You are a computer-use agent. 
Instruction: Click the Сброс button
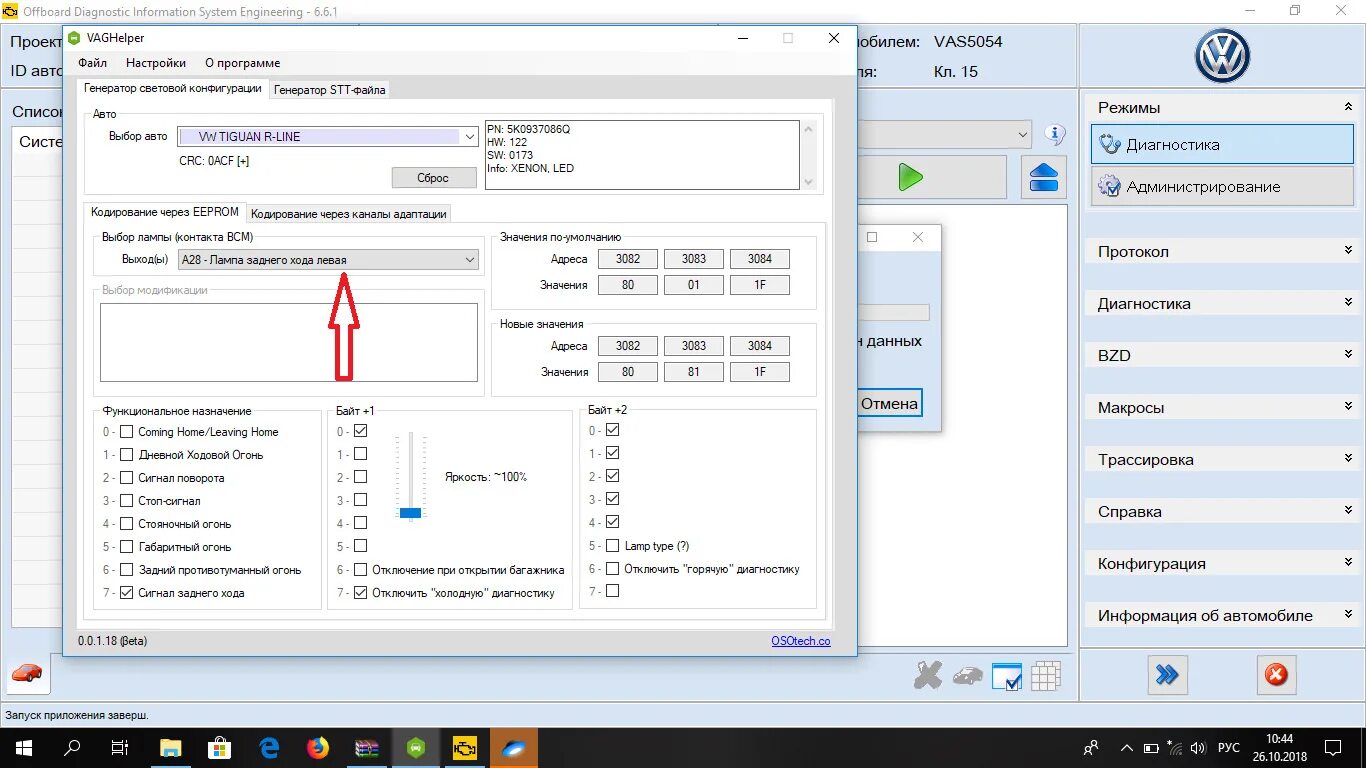pyautogui.click(x=434, y=177)
